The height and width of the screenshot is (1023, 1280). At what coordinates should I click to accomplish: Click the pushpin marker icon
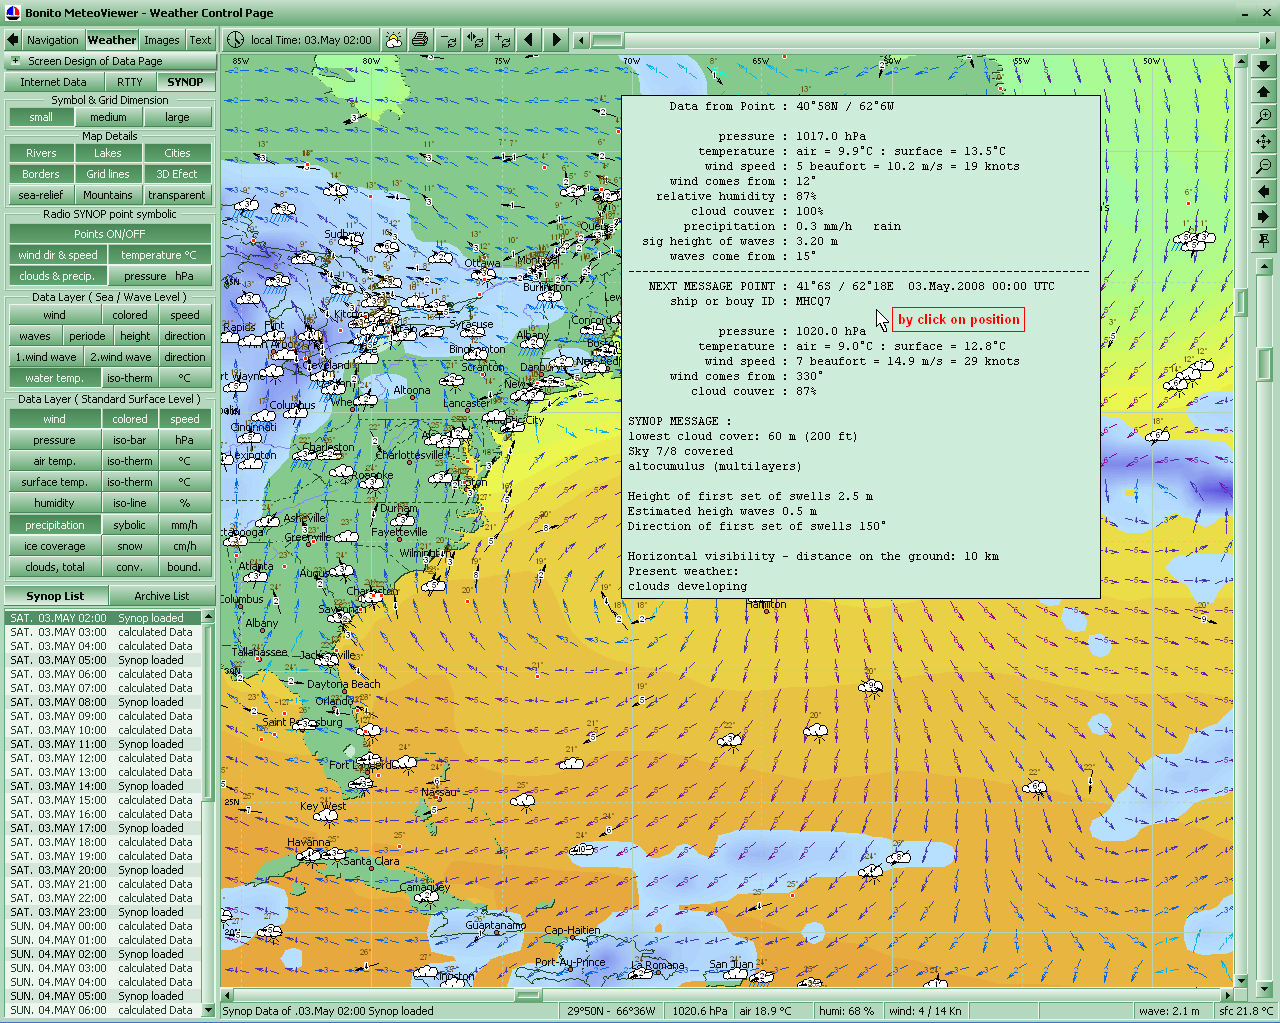(x=1264, y=241)
